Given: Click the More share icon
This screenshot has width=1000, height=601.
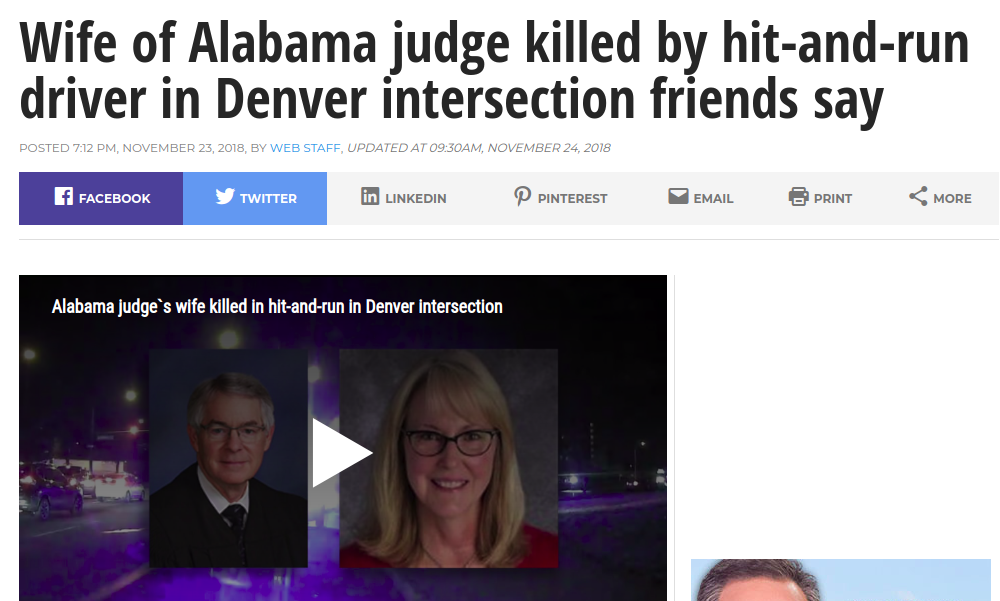Looking at the screenshot, I should 918,197.
